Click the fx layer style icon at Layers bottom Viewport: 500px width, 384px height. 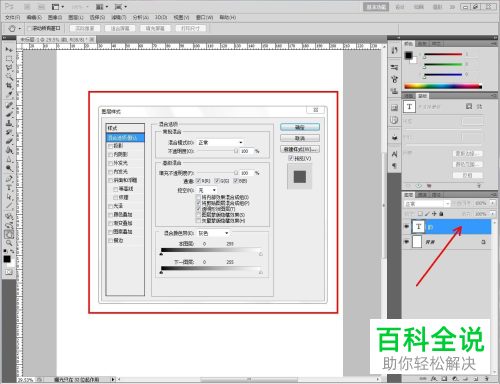pyautogui.click(x=433, y=379)
